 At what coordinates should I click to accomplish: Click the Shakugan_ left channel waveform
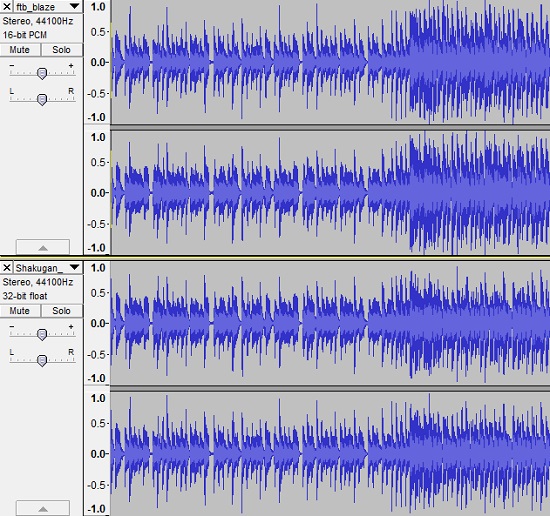coord(330,323)
